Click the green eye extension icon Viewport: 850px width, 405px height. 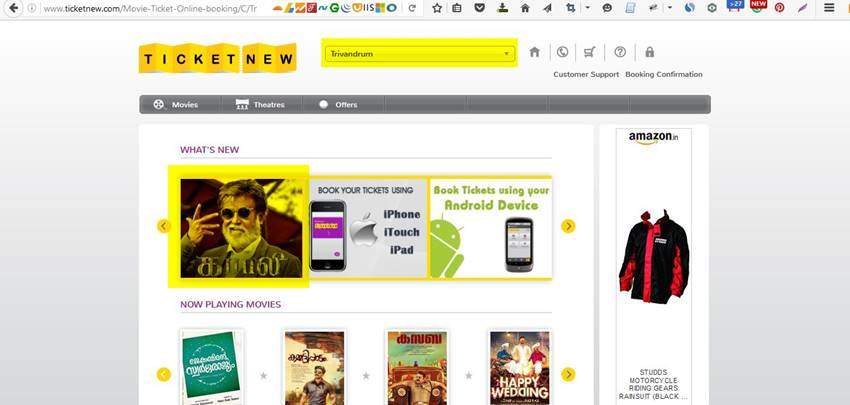tap(712, 8)
